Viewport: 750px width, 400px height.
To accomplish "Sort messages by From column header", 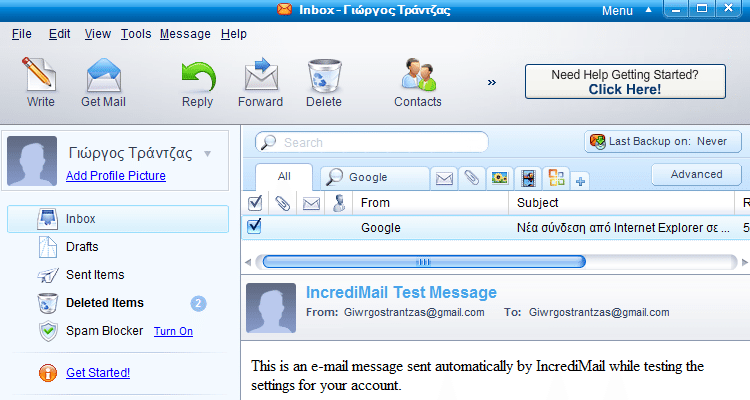I will coord(430,203).
